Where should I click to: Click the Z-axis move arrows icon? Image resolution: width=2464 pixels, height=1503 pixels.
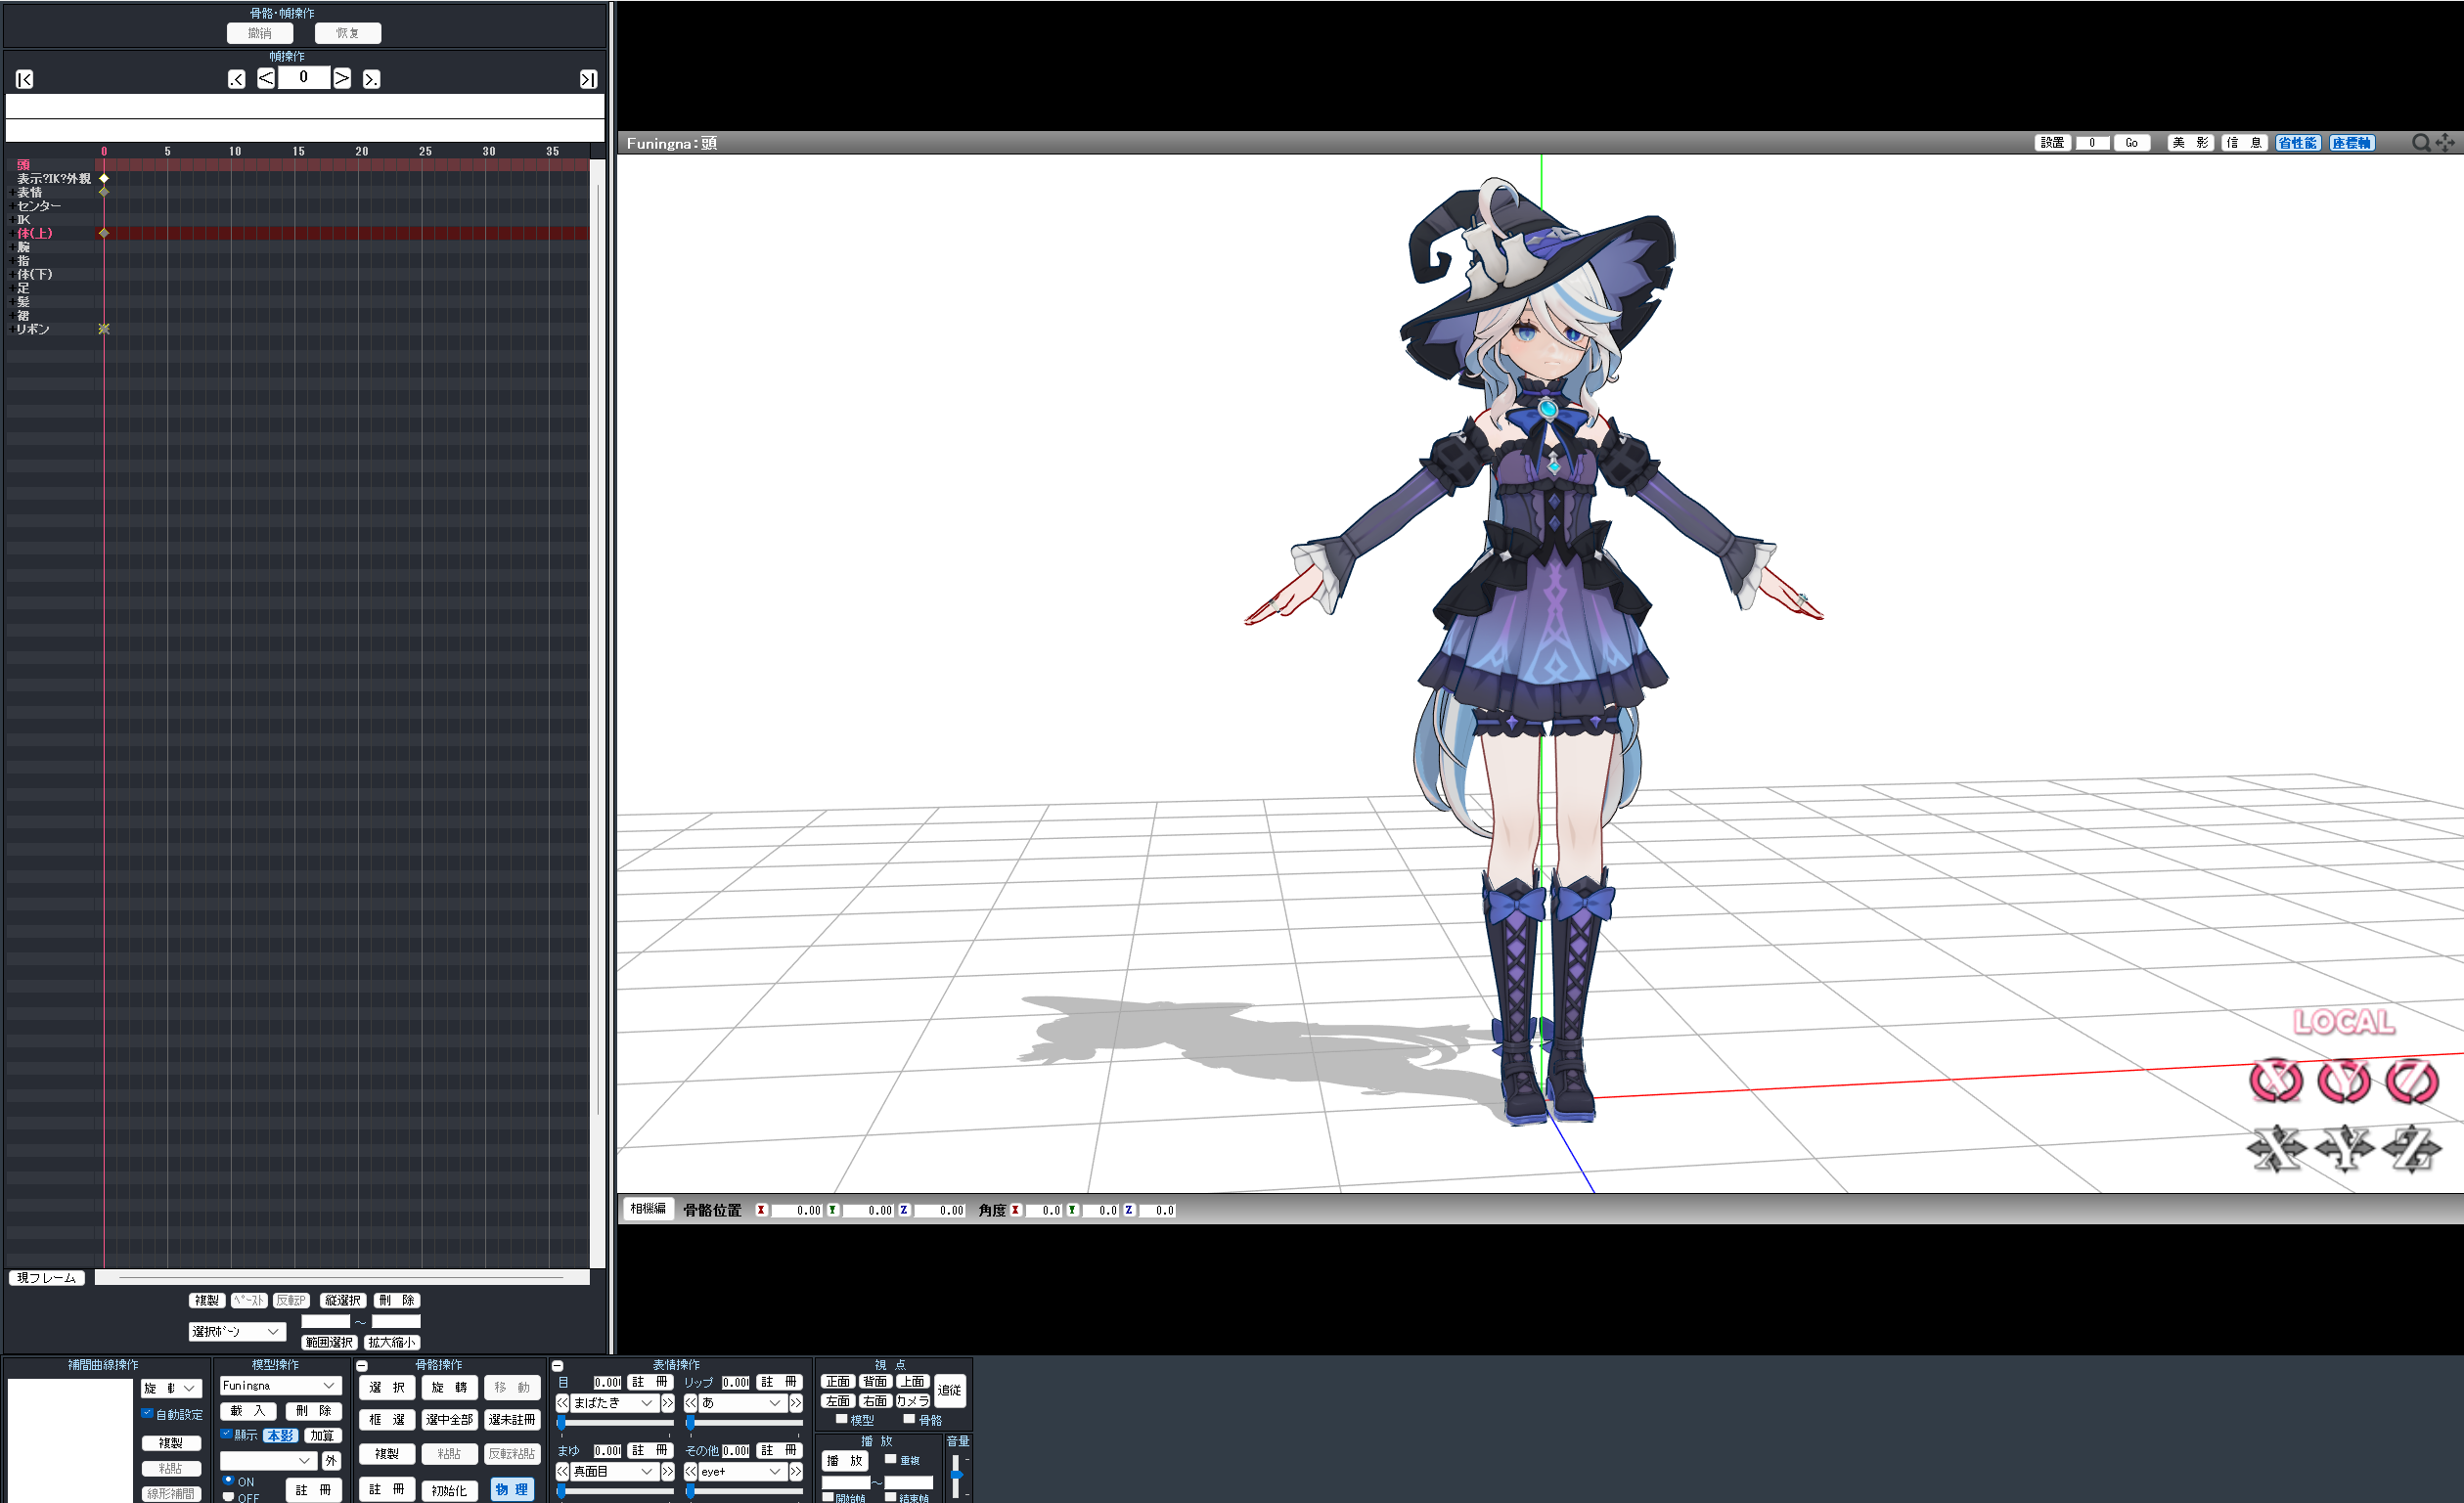[x=2412, y=1148]
